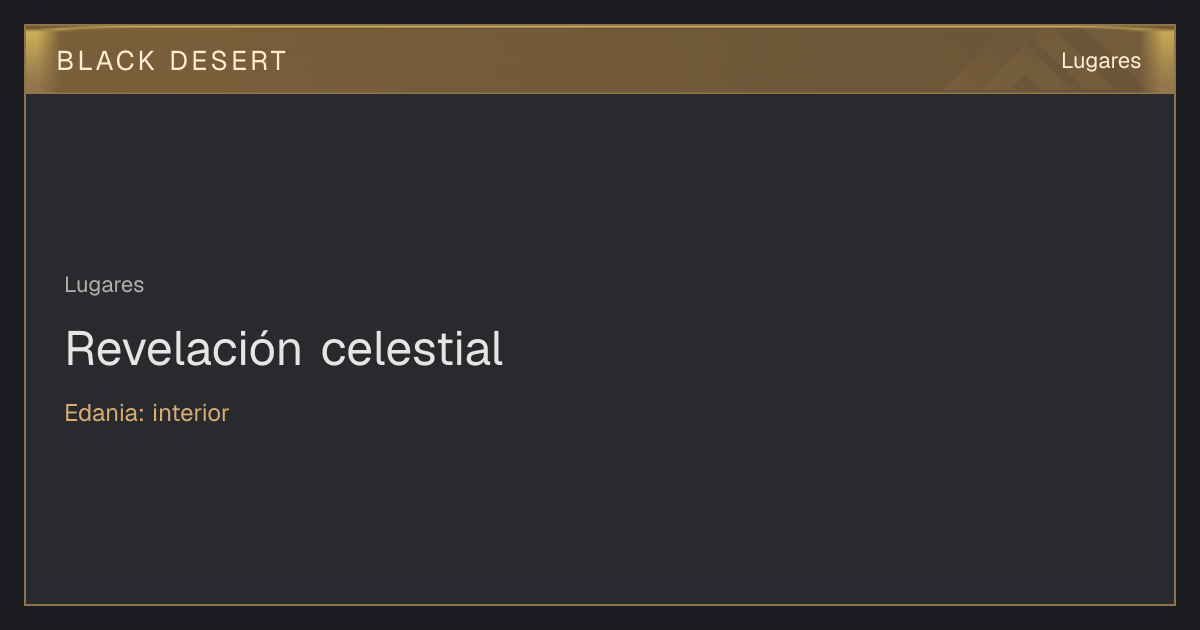Click the gold border line under header

(600, 93)
